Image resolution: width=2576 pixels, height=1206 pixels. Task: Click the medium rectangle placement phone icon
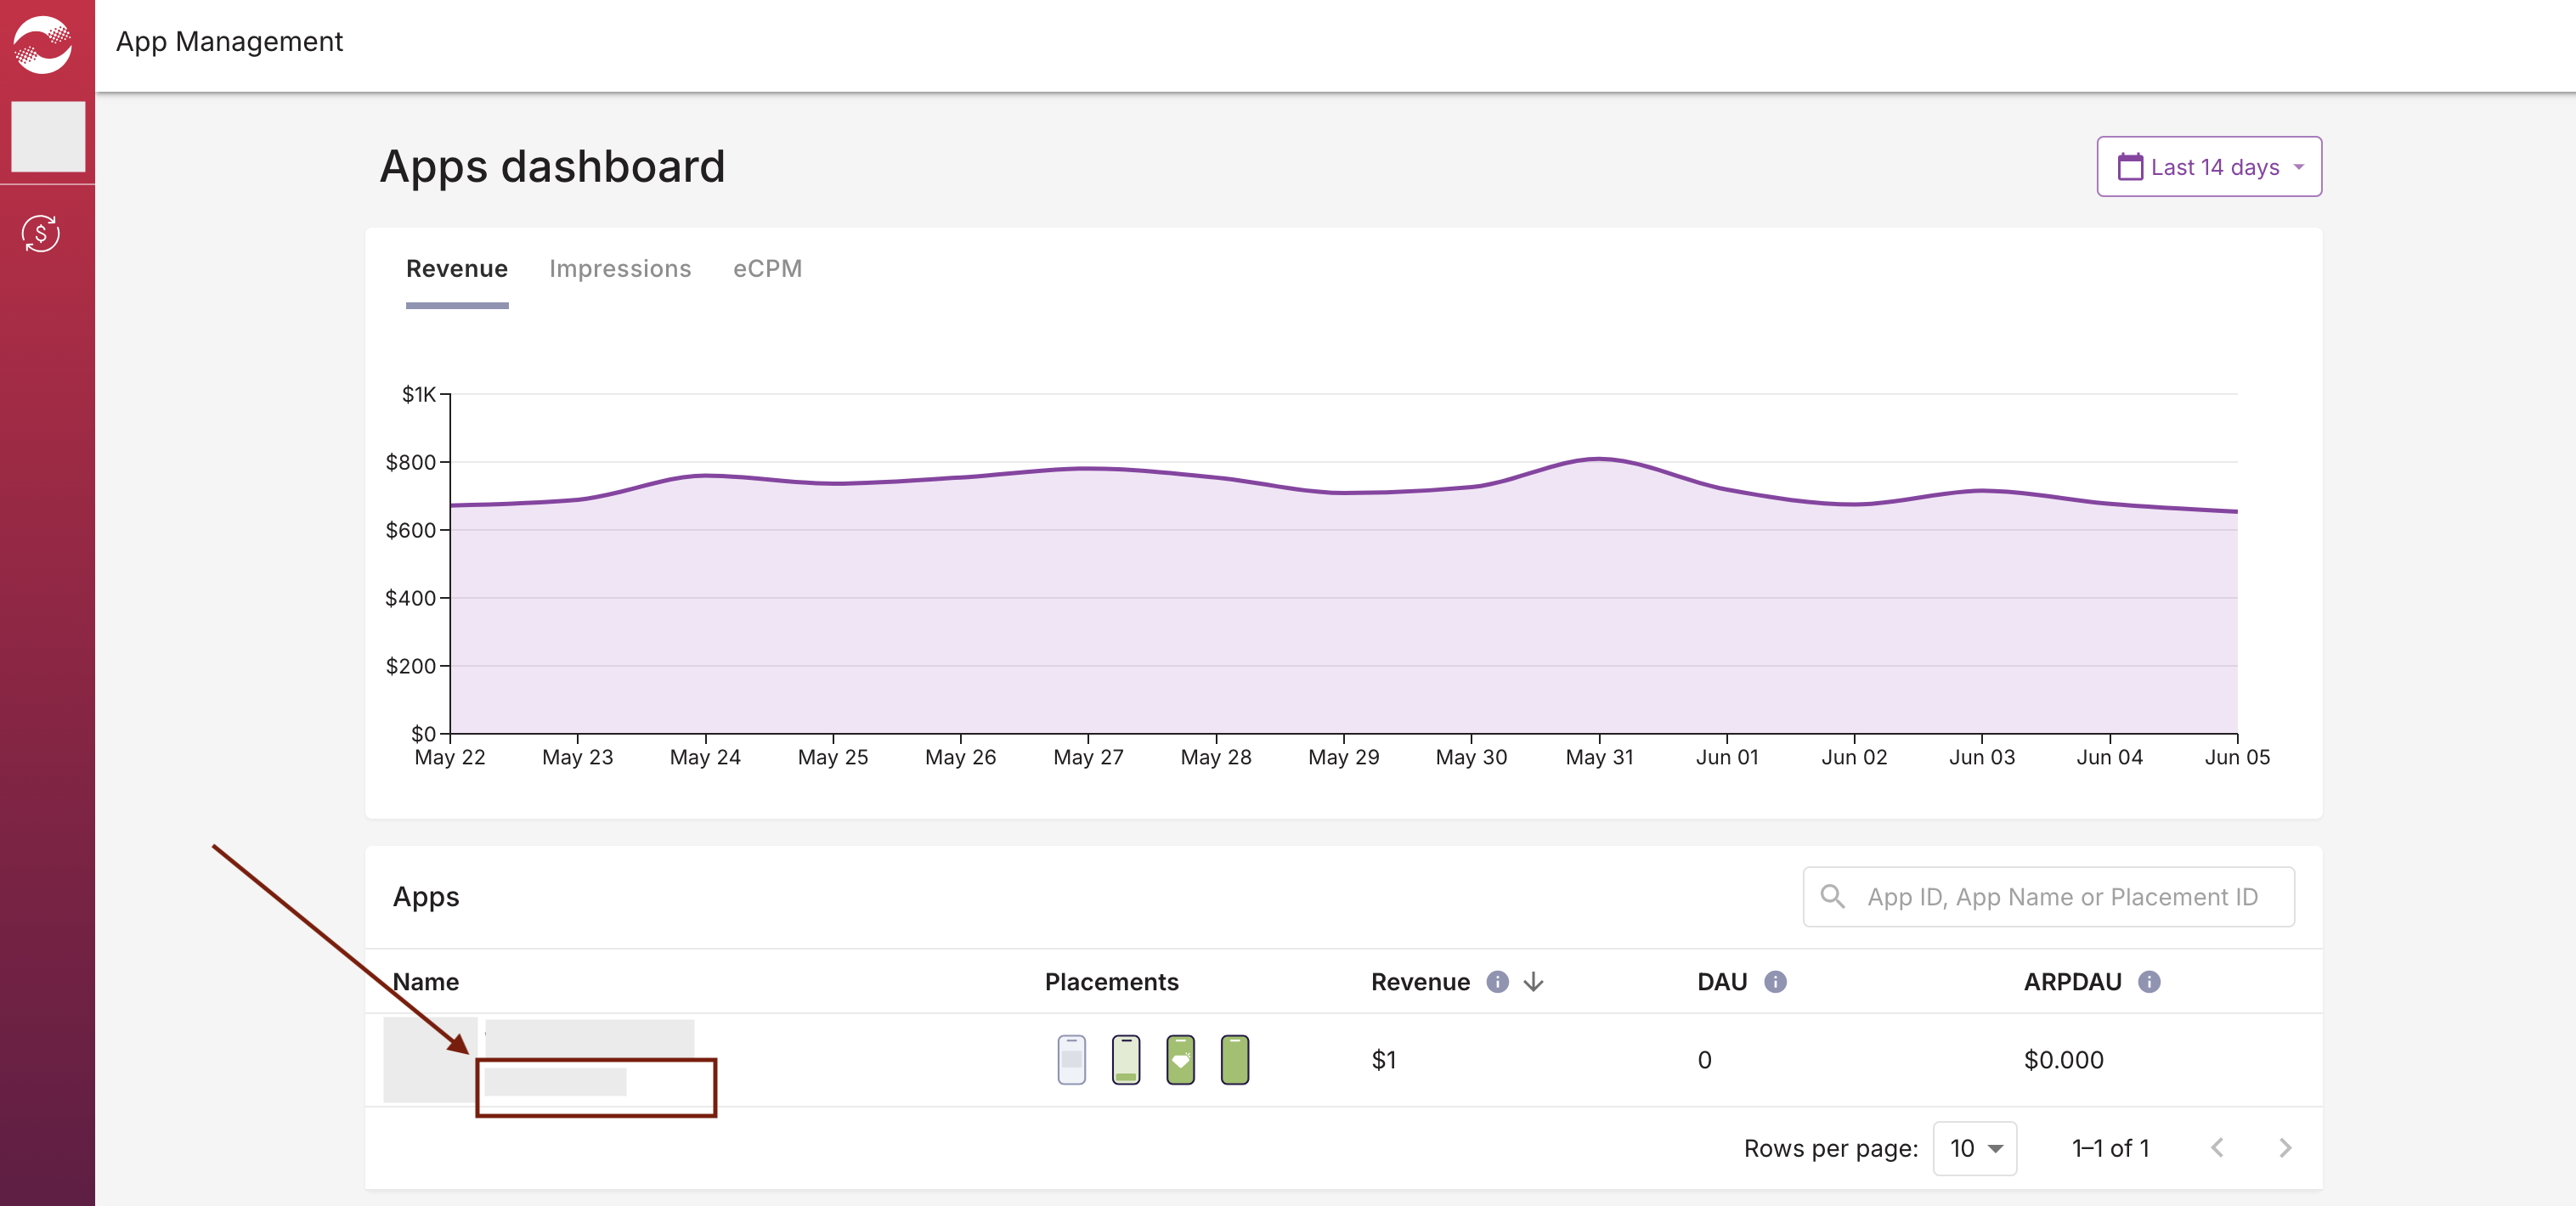click(x=1071, y=1060)
